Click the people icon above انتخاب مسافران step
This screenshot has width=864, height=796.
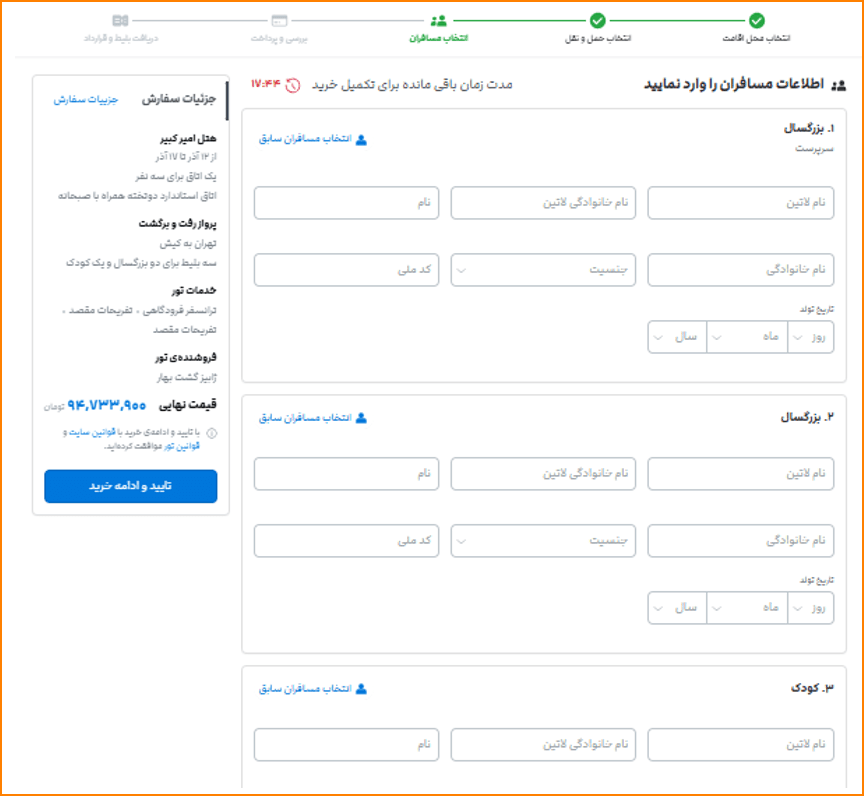click(438, 20)
